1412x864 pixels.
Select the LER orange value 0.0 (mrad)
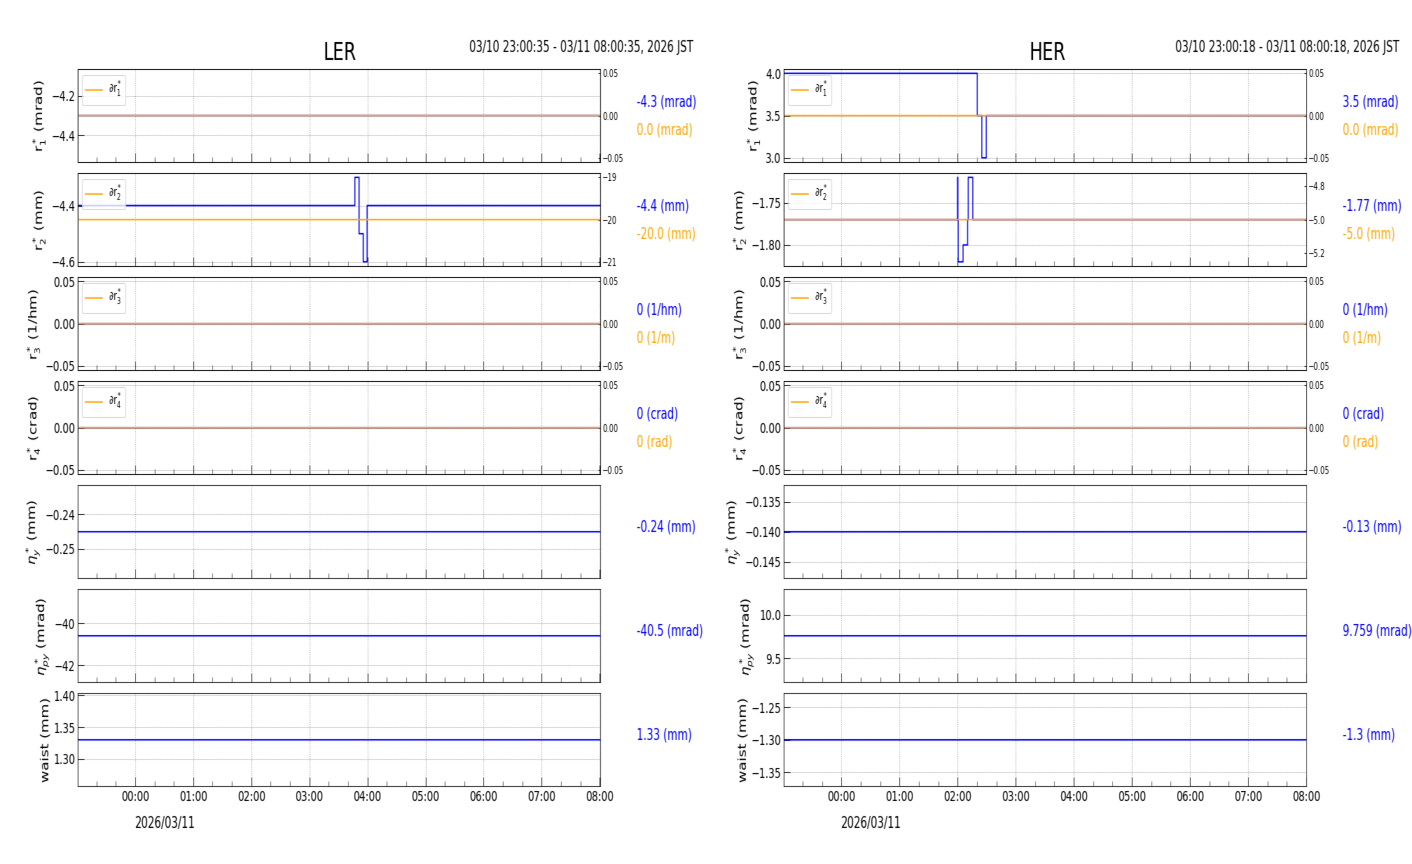[665, 130]
